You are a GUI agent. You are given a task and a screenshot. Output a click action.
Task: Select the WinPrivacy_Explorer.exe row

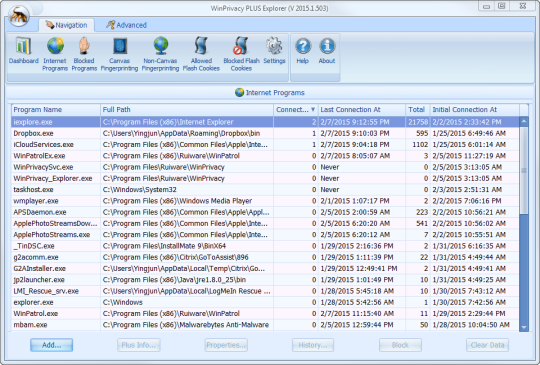coord(265,178)
